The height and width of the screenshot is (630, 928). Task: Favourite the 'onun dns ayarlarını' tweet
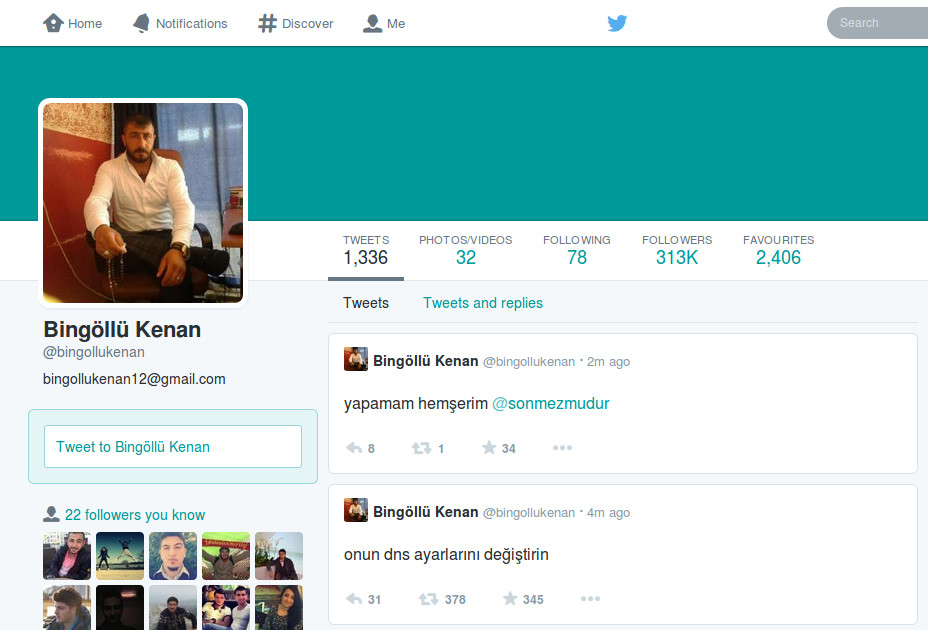[x=510, y=599]
